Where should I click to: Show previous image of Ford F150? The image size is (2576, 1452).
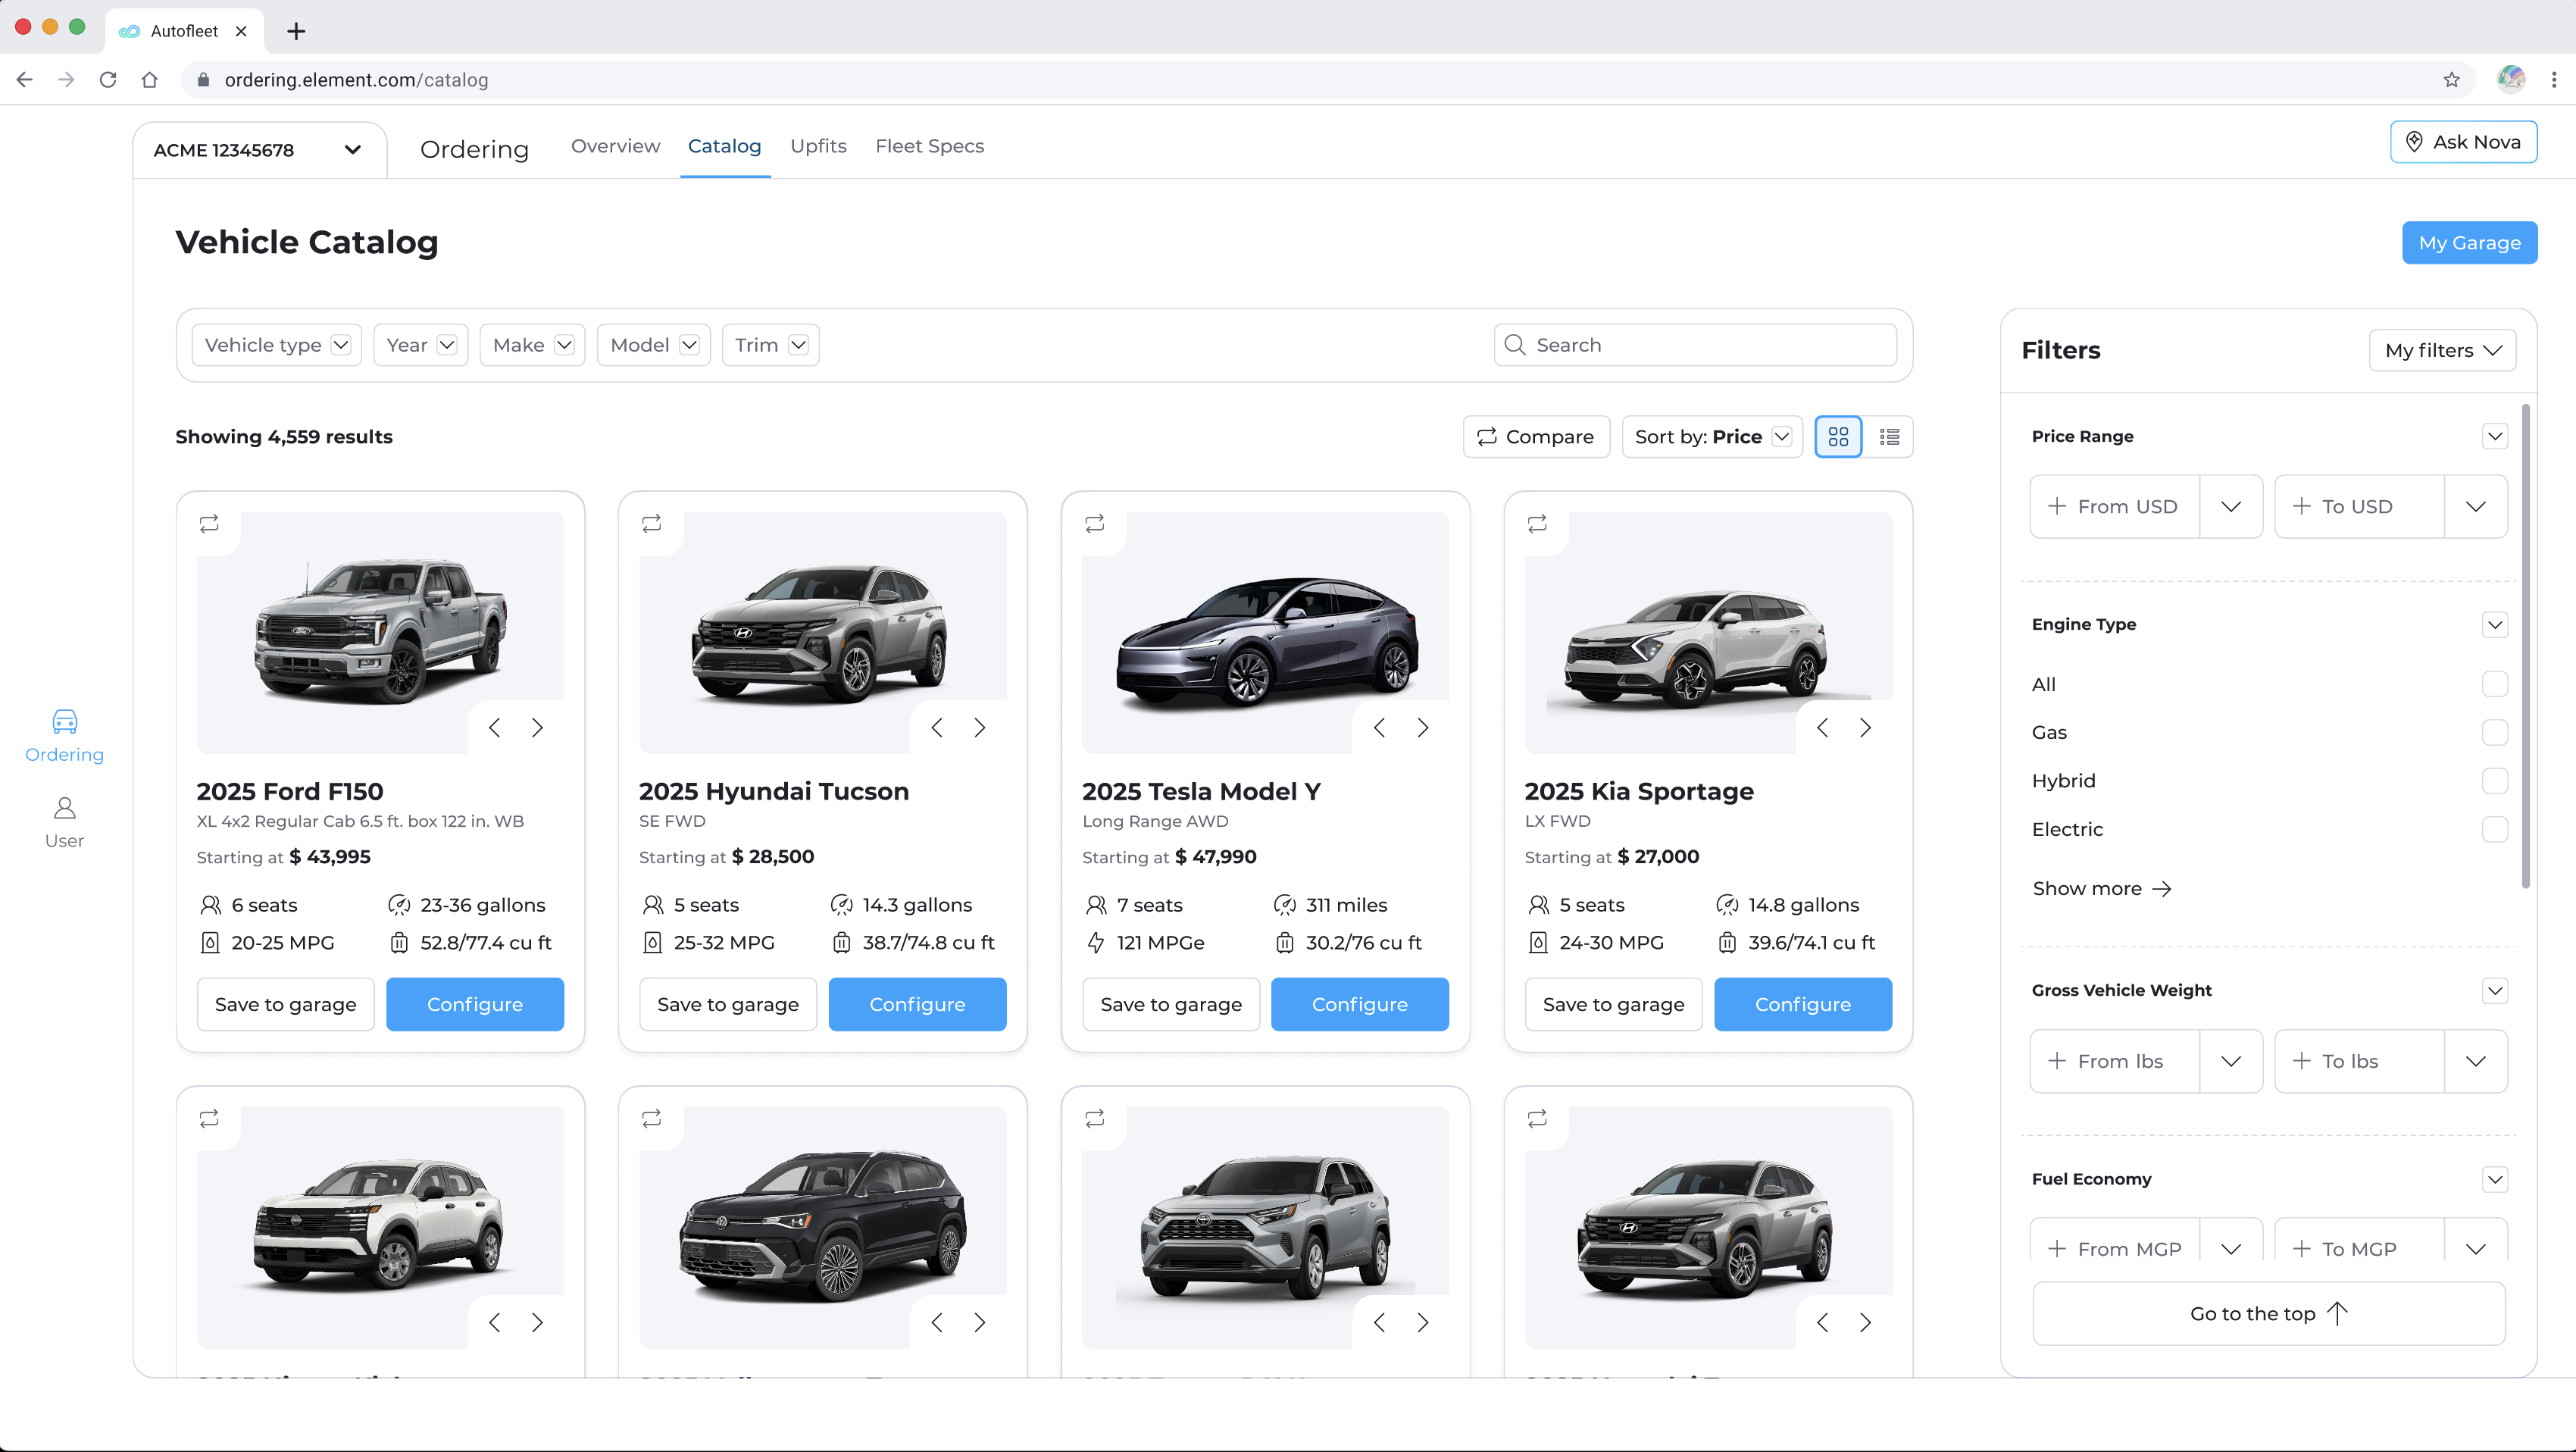[x=494, y=728]
